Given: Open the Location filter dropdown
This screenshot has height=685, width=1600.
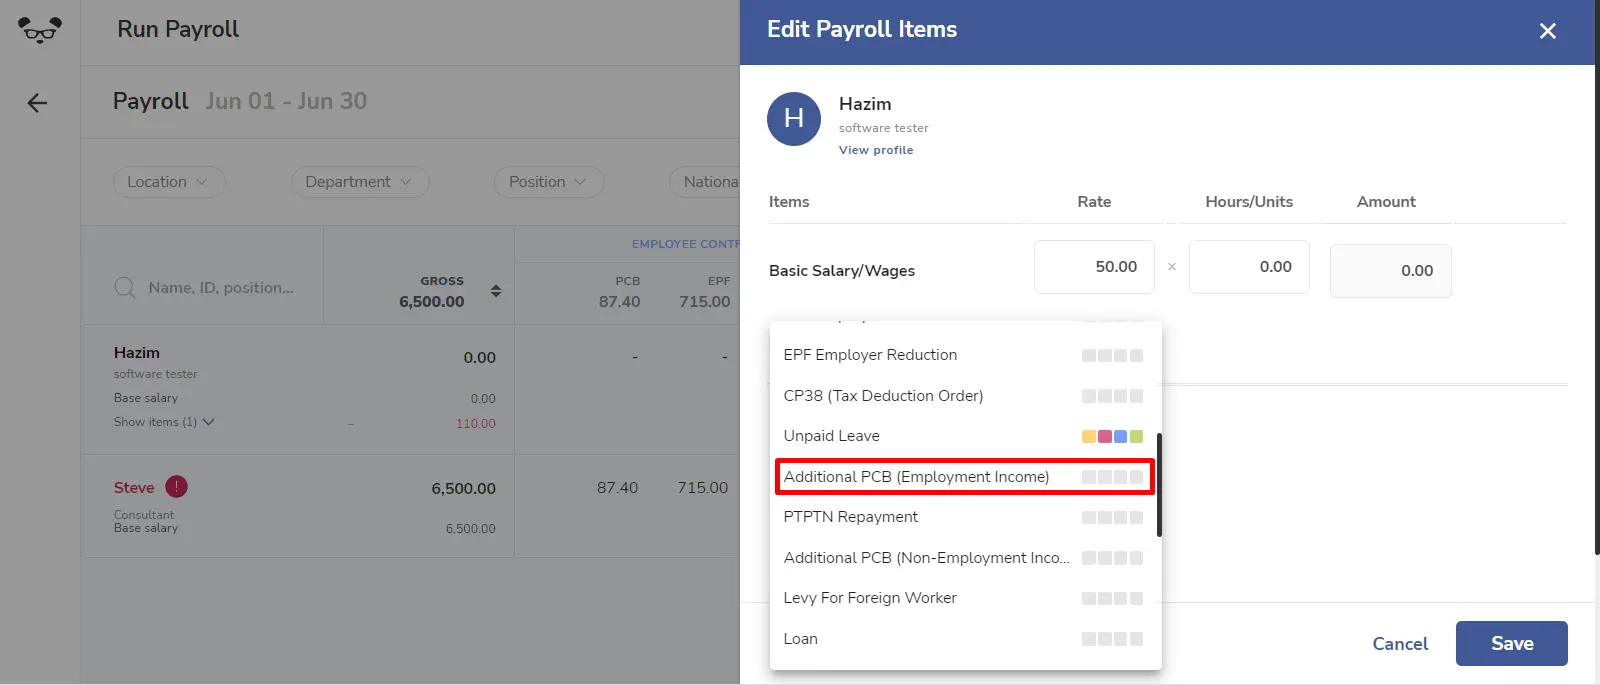Looking at the screenshot, I should click(169, 182).
